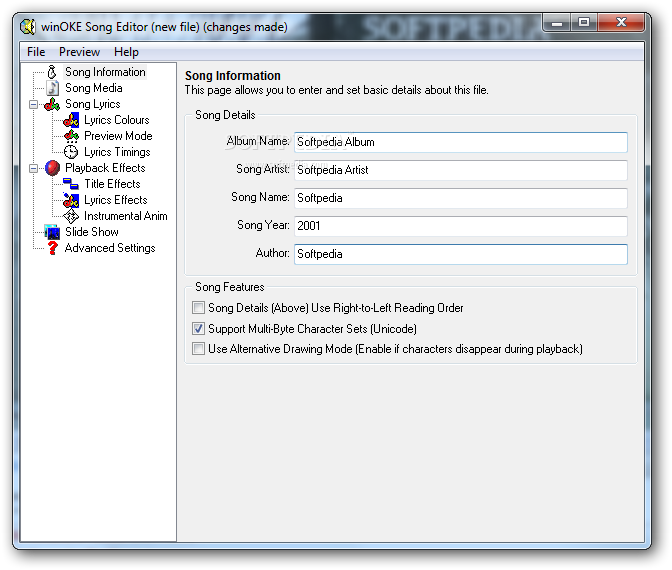
Task: Click the Lyrics Timings clock icon
Action: (x=71, y=152)
